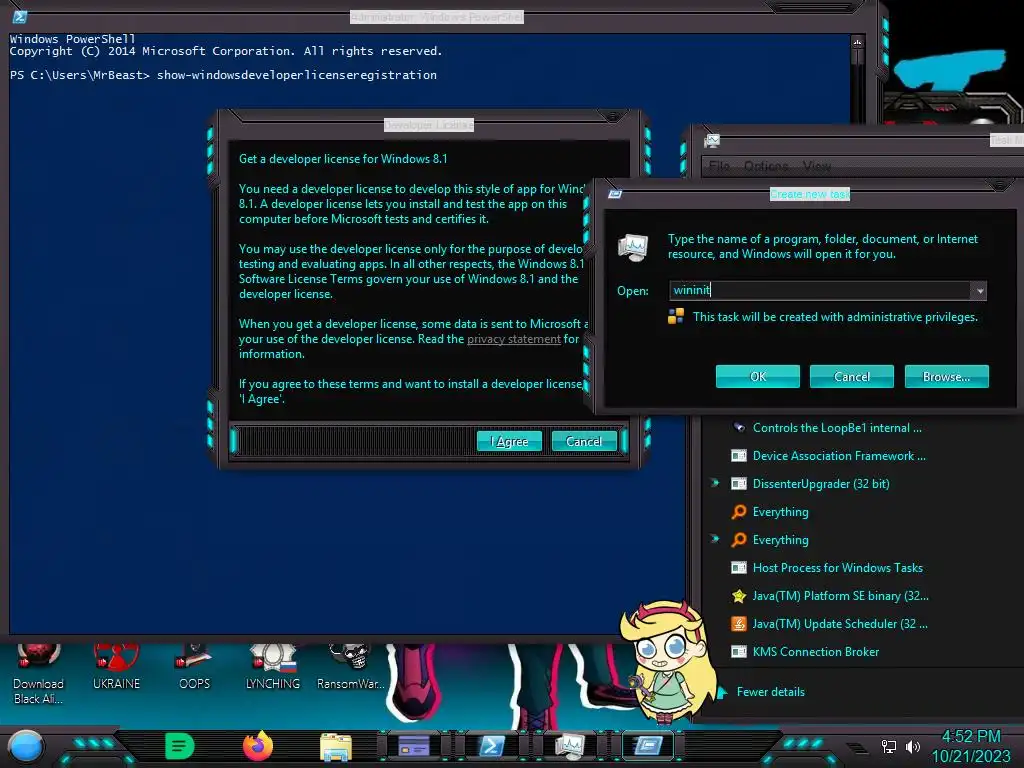Select KMS Connection Broker process
1024x768 pixels.
816,652
